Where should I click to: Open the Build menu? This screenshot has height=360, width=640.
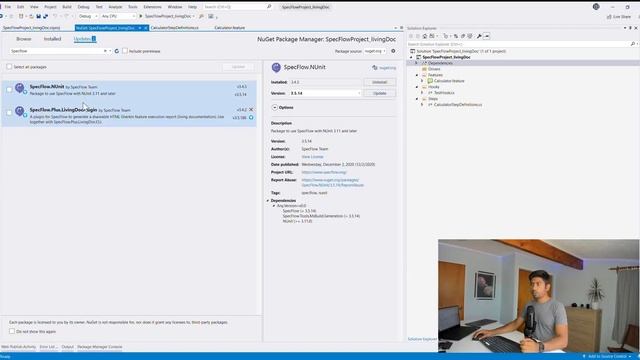tap(67, 7)
